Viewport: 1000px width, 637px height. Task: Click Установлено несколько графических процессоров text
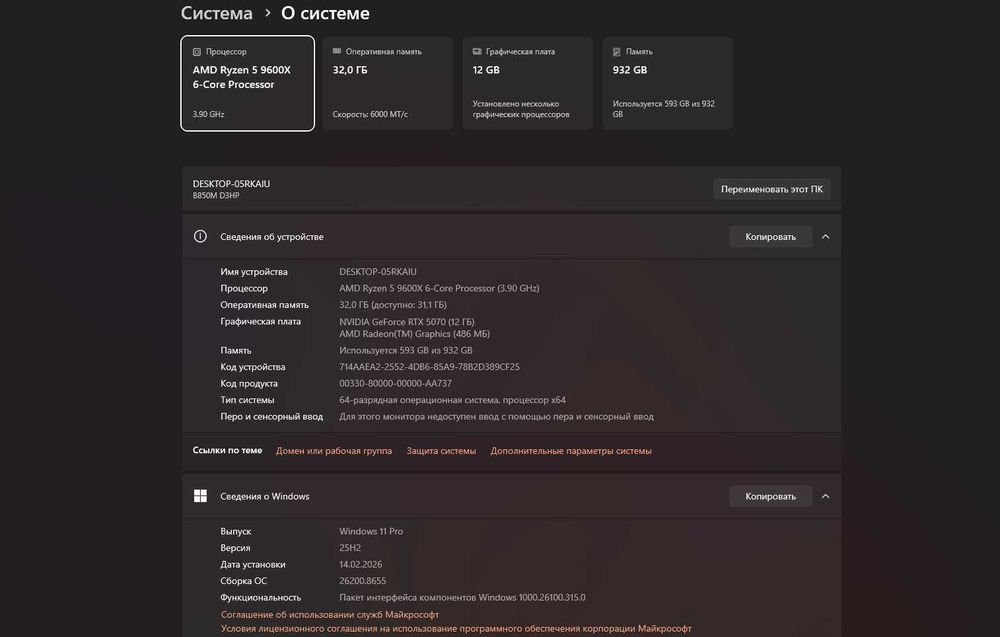[521, 109]
